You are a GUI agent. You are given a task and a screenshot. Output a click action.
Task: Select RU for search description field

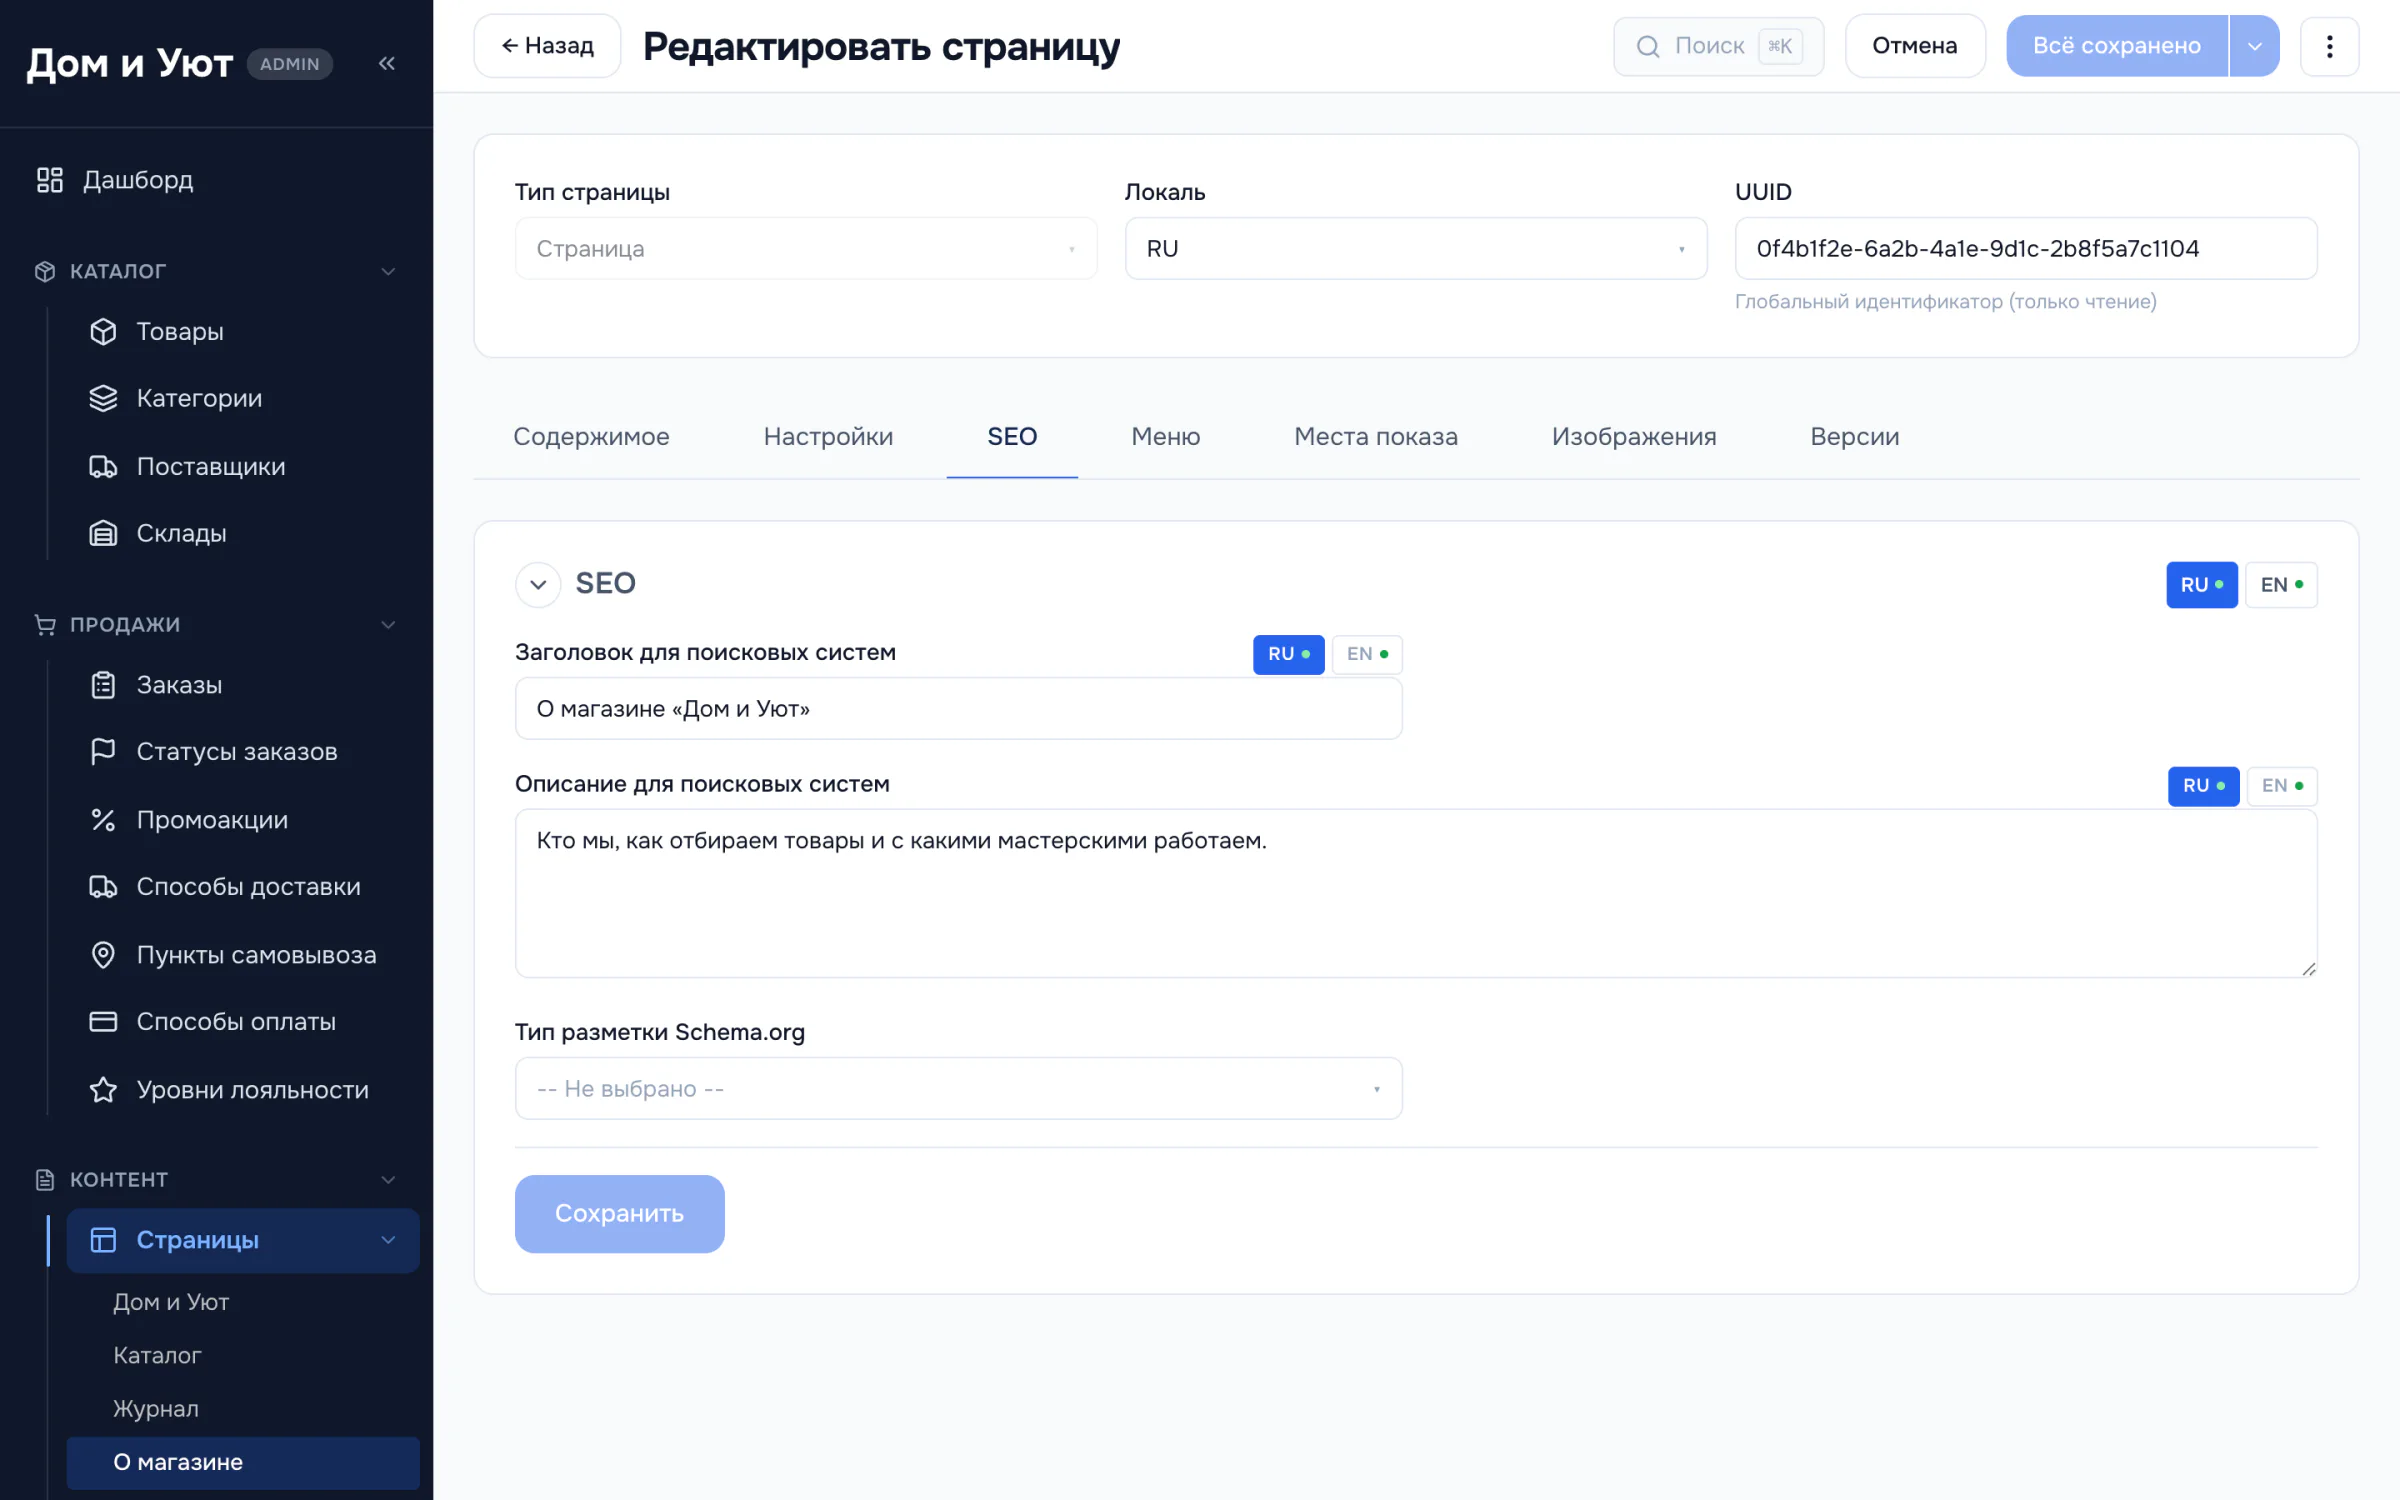tap(2203, 786)
